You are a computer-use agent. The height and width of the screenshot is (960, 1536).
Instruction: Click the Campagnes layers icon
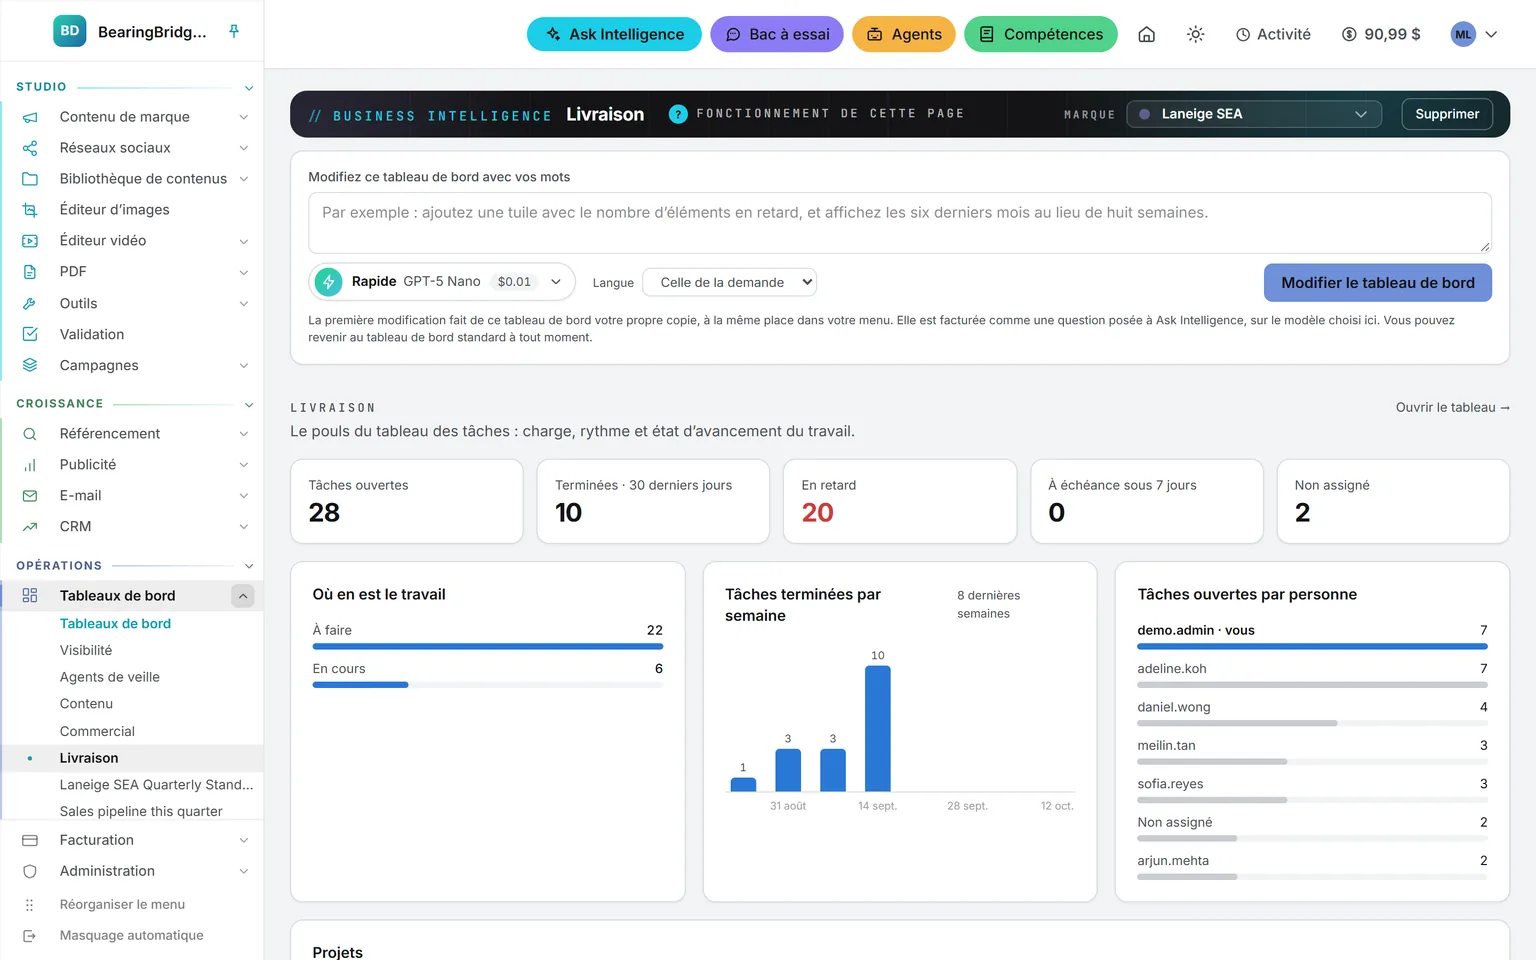coord(30,365)
